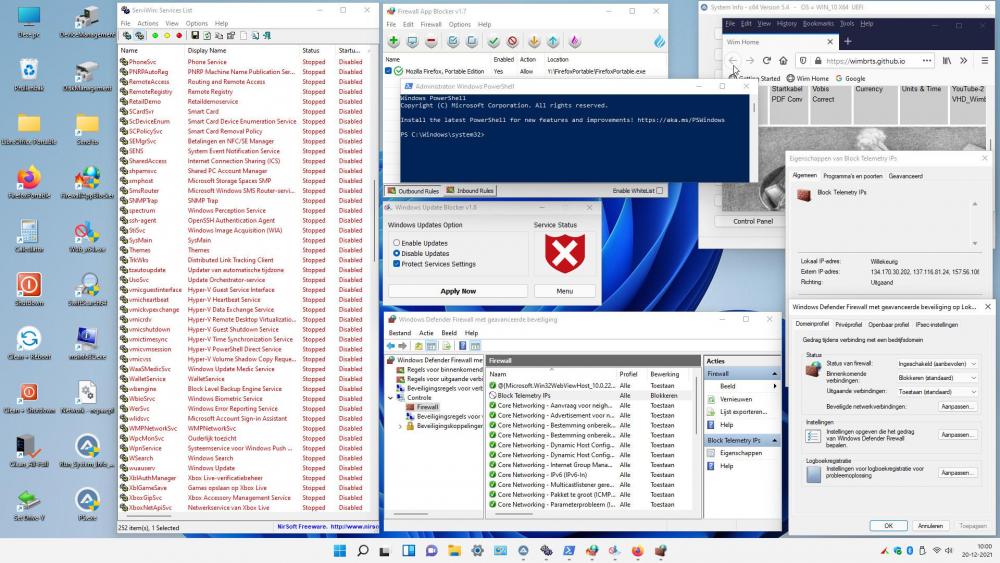This screenshot has height=563, width=1000.
Task: Toggle Protect Services Settings checkbox
Action: coord(397,264)
